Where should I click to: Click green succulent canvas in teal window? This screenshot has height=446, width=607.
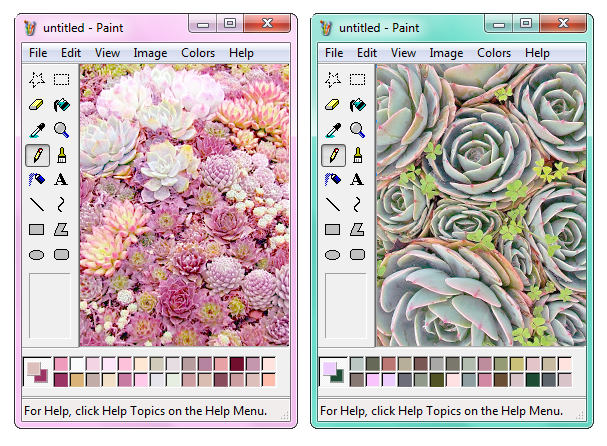tap(481, 205)
